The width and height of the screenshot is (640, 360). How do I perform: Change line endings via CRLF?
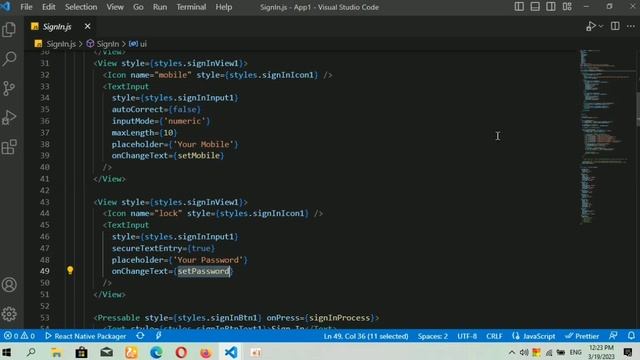[x=494, y=336]
